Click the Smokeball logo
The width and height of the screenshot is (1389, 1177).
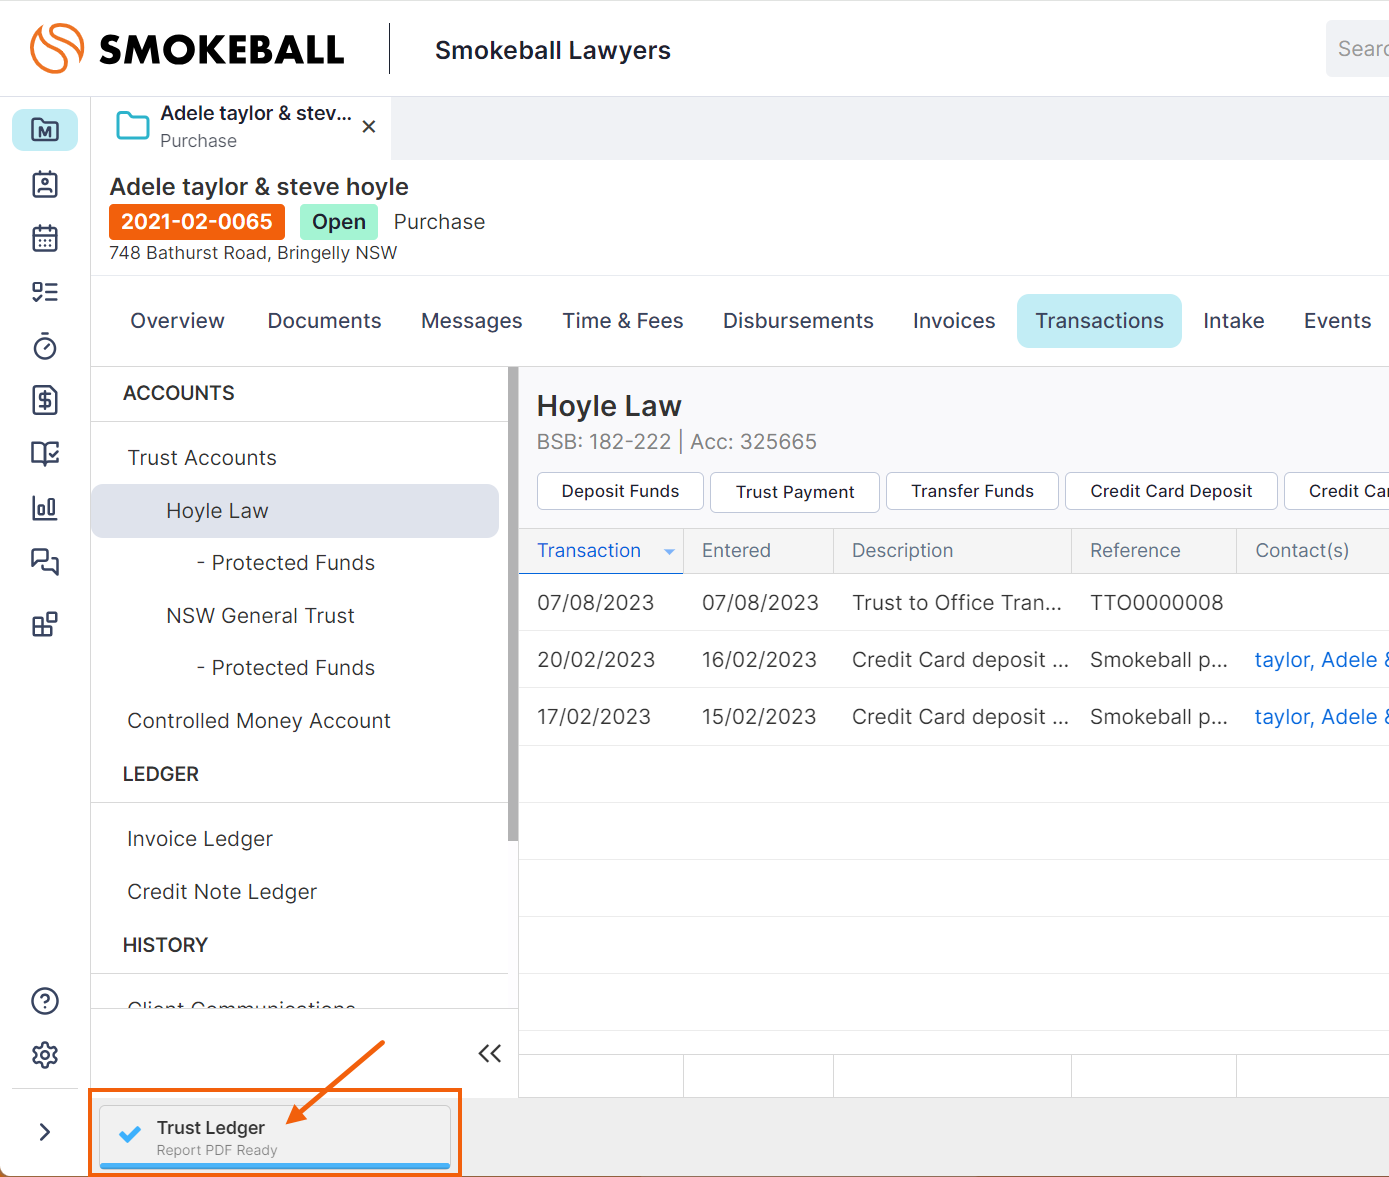tap(187, 48)
